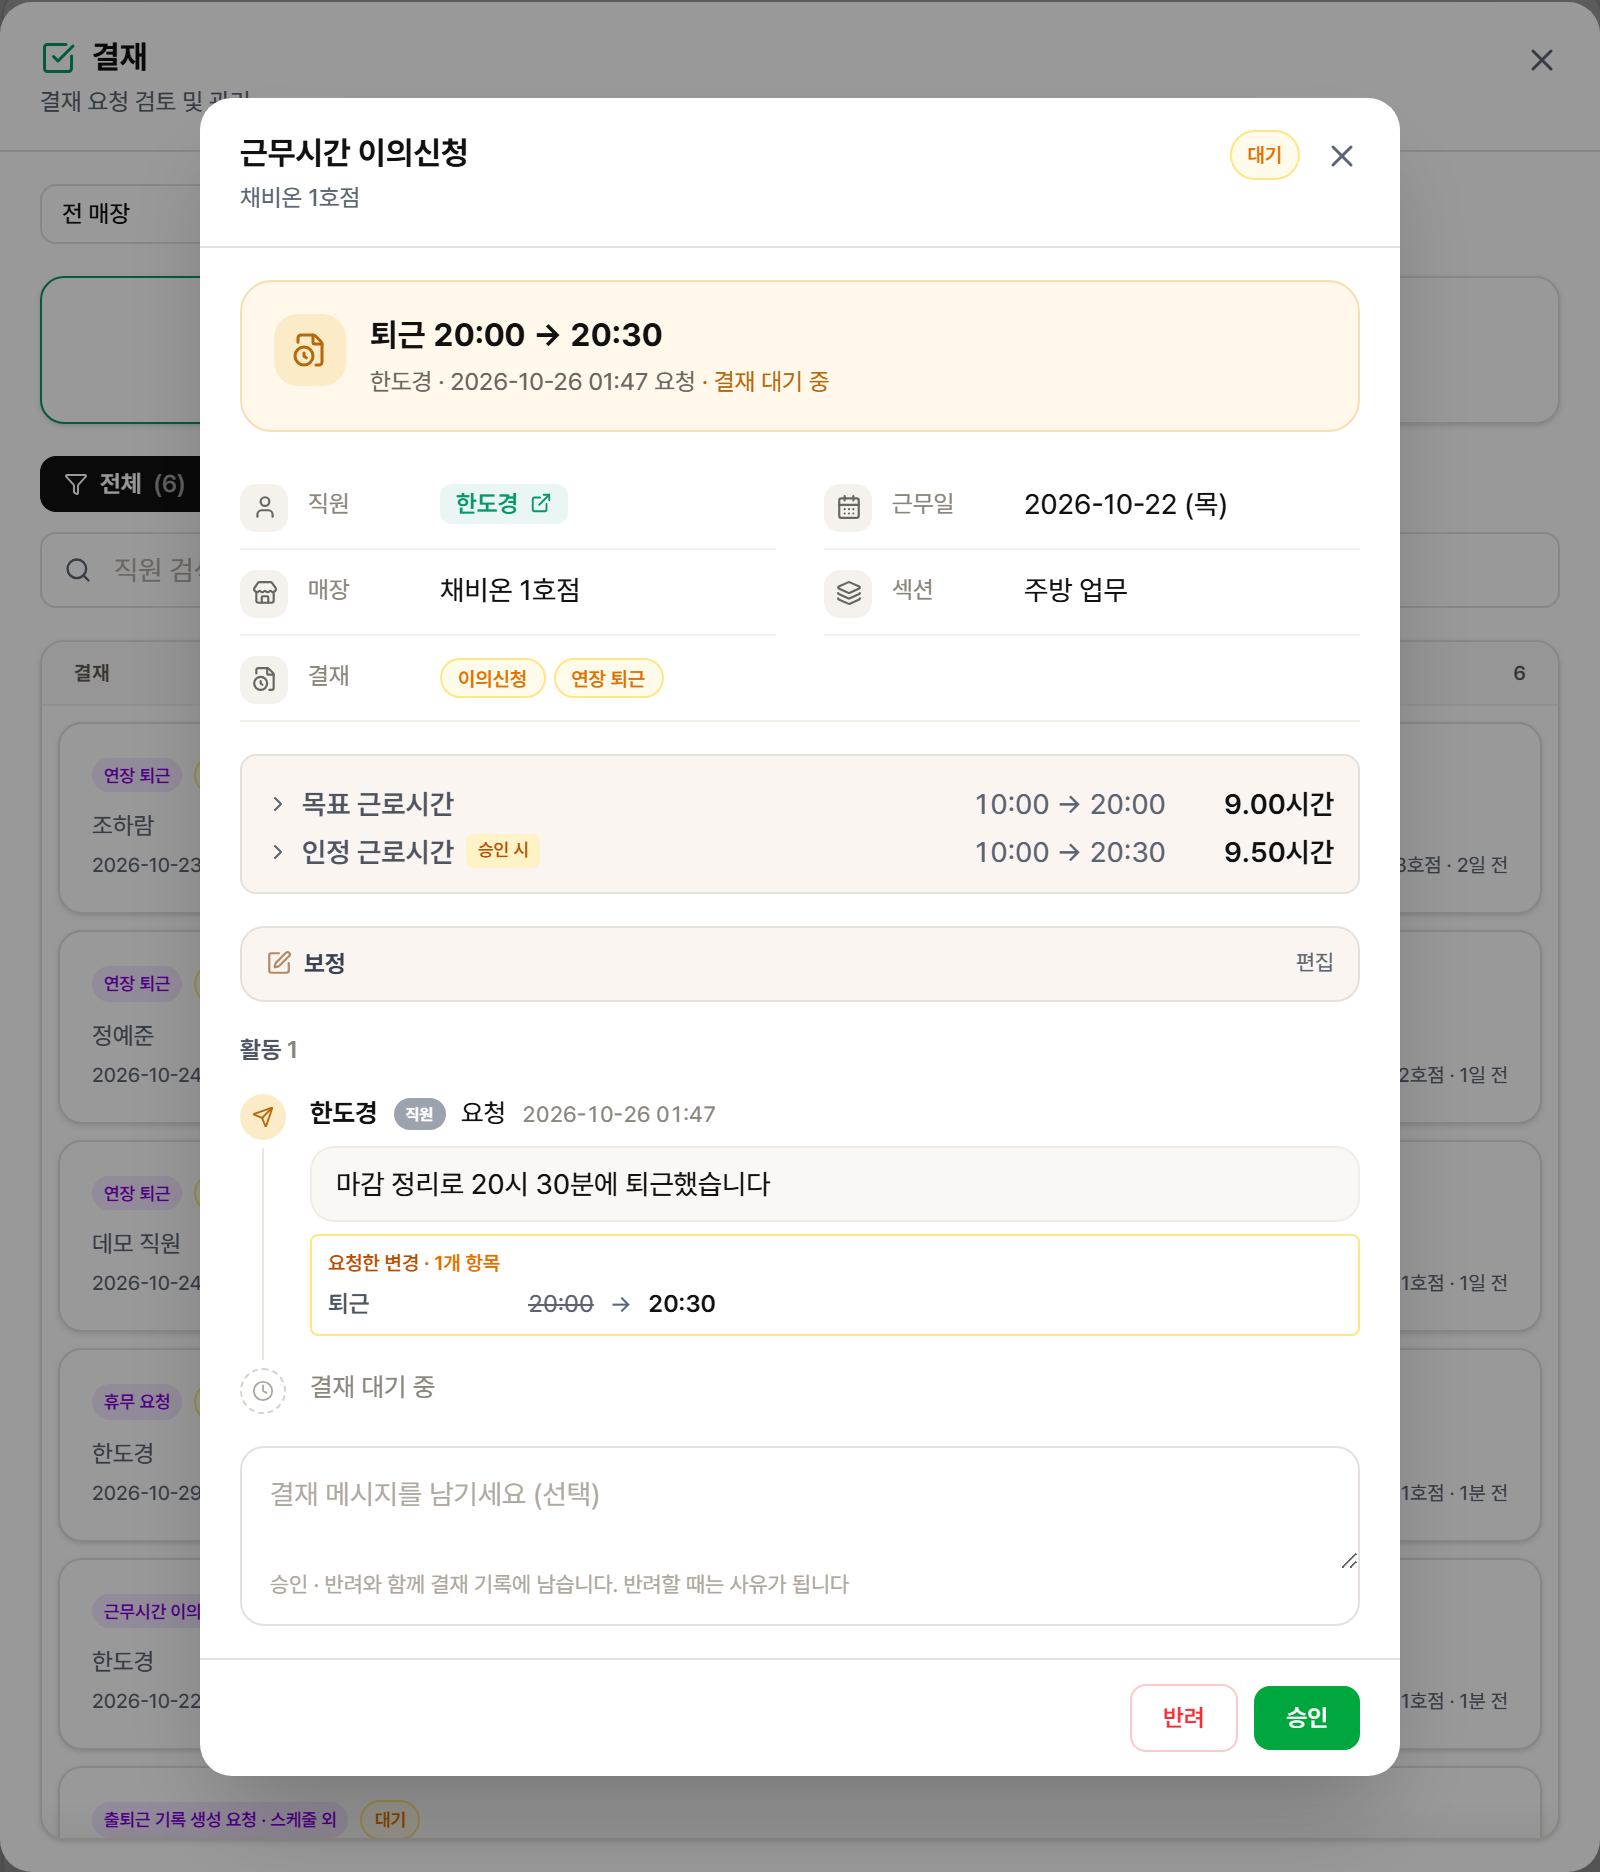Viewport: 1600px width, 1872px height.
Task: Click the paper-plane request icon in activity
Action: coord(263,1116)
